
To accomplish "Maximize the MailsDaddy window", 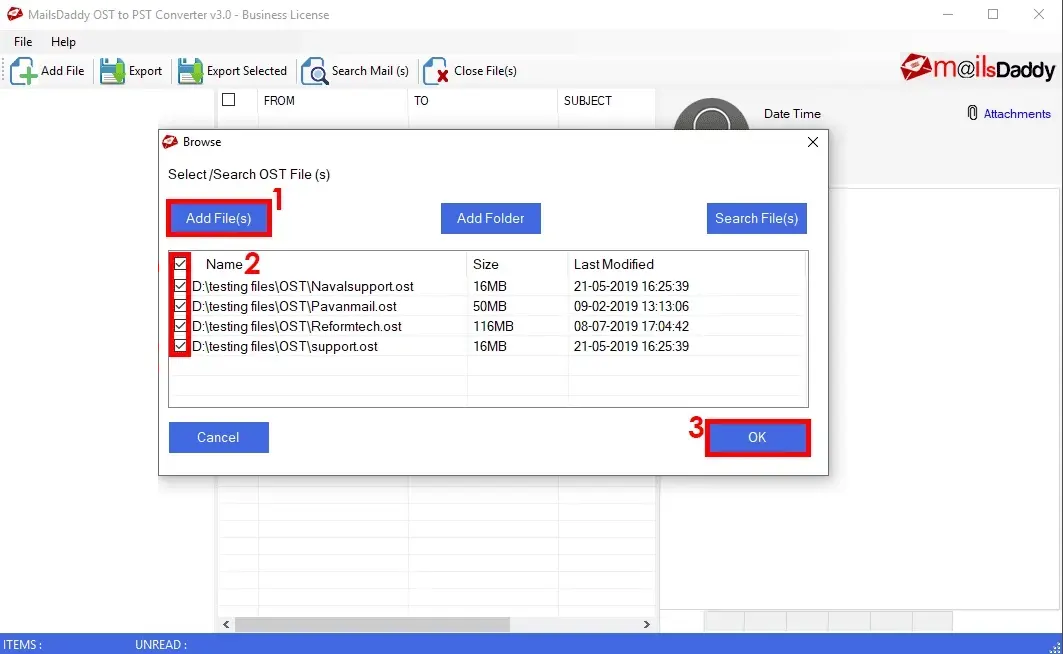I will pyautogui.click(x=992, y=14).
